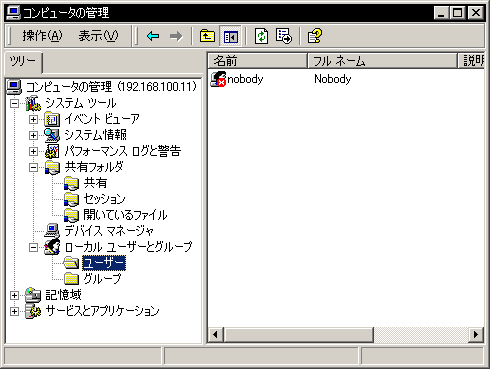Image resolution: width=490 pixels, height=369 pixels.
Task: Expand the 記憶域 node
Action: [14, 295]
